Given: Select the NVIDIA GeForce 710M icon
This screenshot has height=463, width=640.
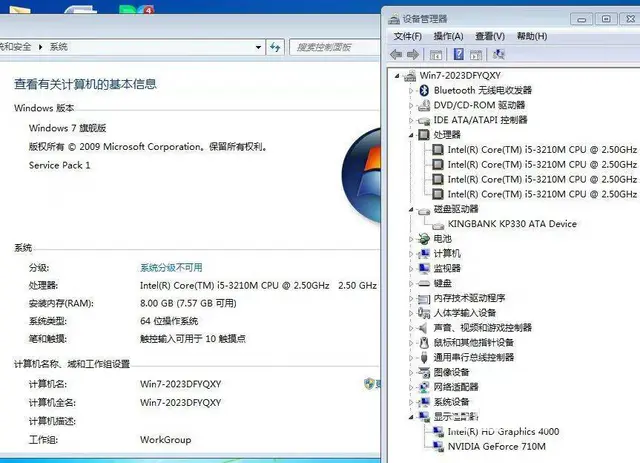Looking at the screenshot, I should pyautogui.click(x=438, y=447).
